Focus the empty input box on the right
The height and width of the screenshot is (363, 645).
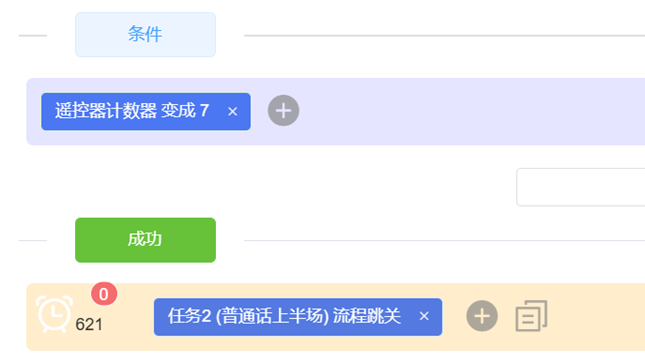pyautogui.click(x=580, y=187)
